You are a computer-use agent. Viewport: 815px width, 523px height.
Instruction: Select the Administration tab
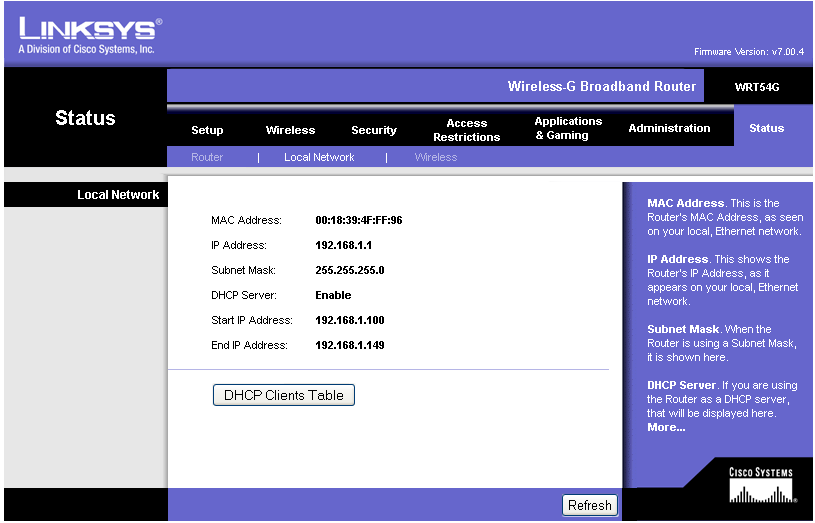coord(669,128)
